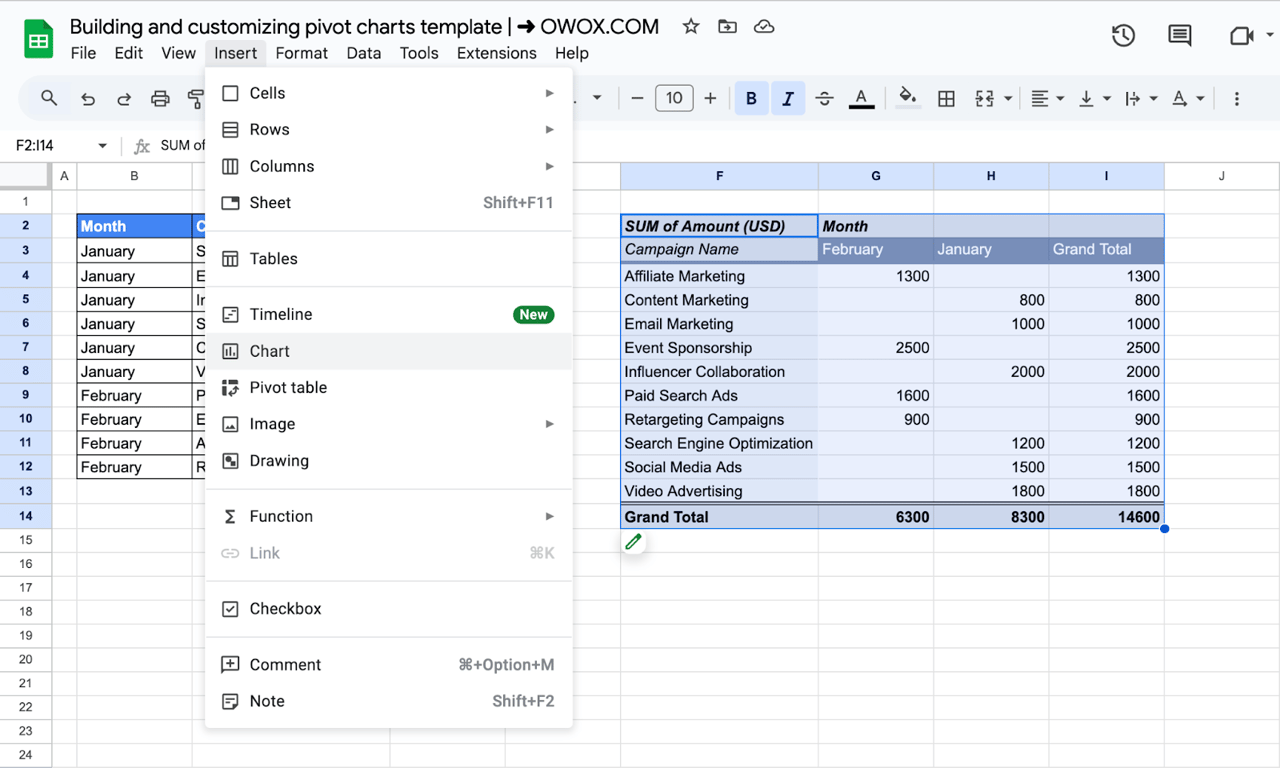
Task: Star this spreadsheet
Action: point(691,27)
